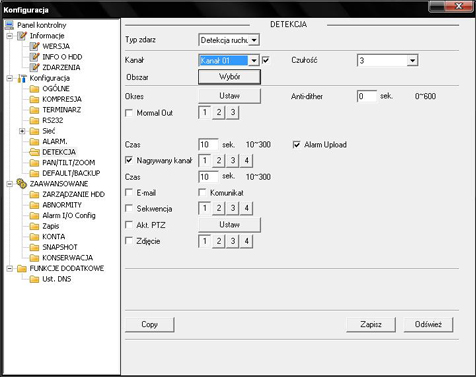Open the Czułość sensitivity dropdown
The image size is (476, 377).
click(413, 60)
